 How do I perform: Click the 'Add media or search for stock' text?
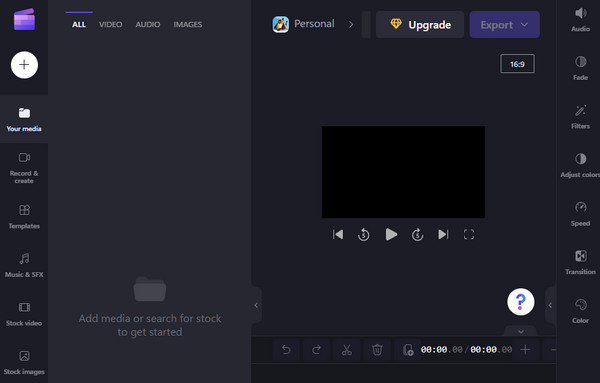150,325
